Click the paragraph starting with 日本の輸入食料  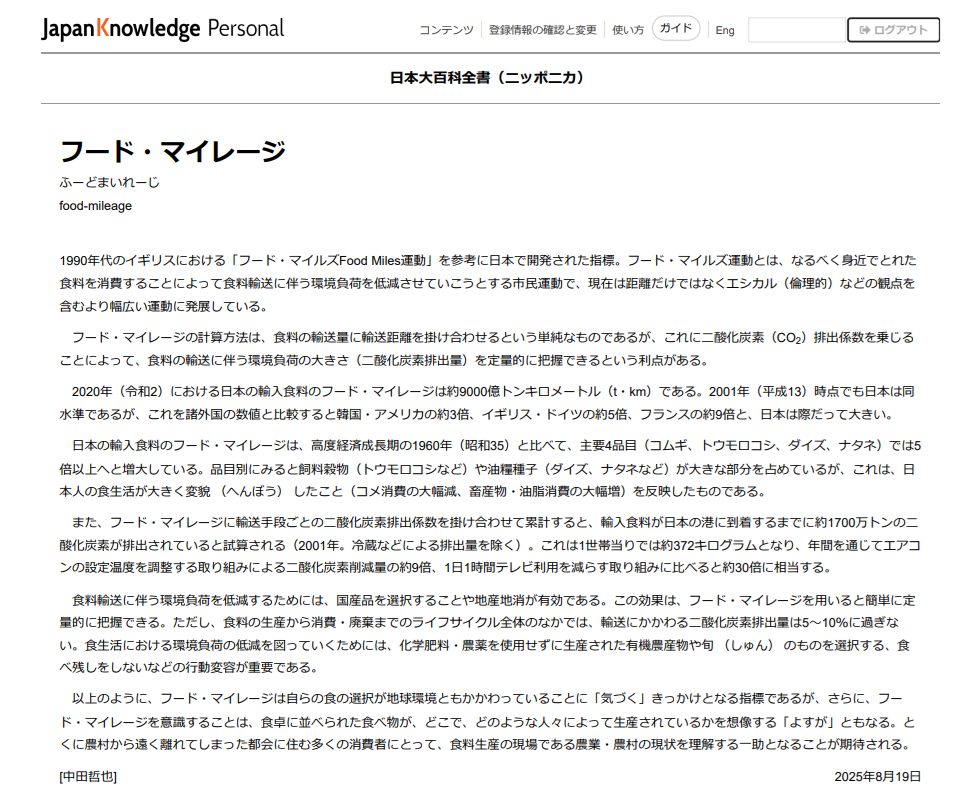[487, 467]
